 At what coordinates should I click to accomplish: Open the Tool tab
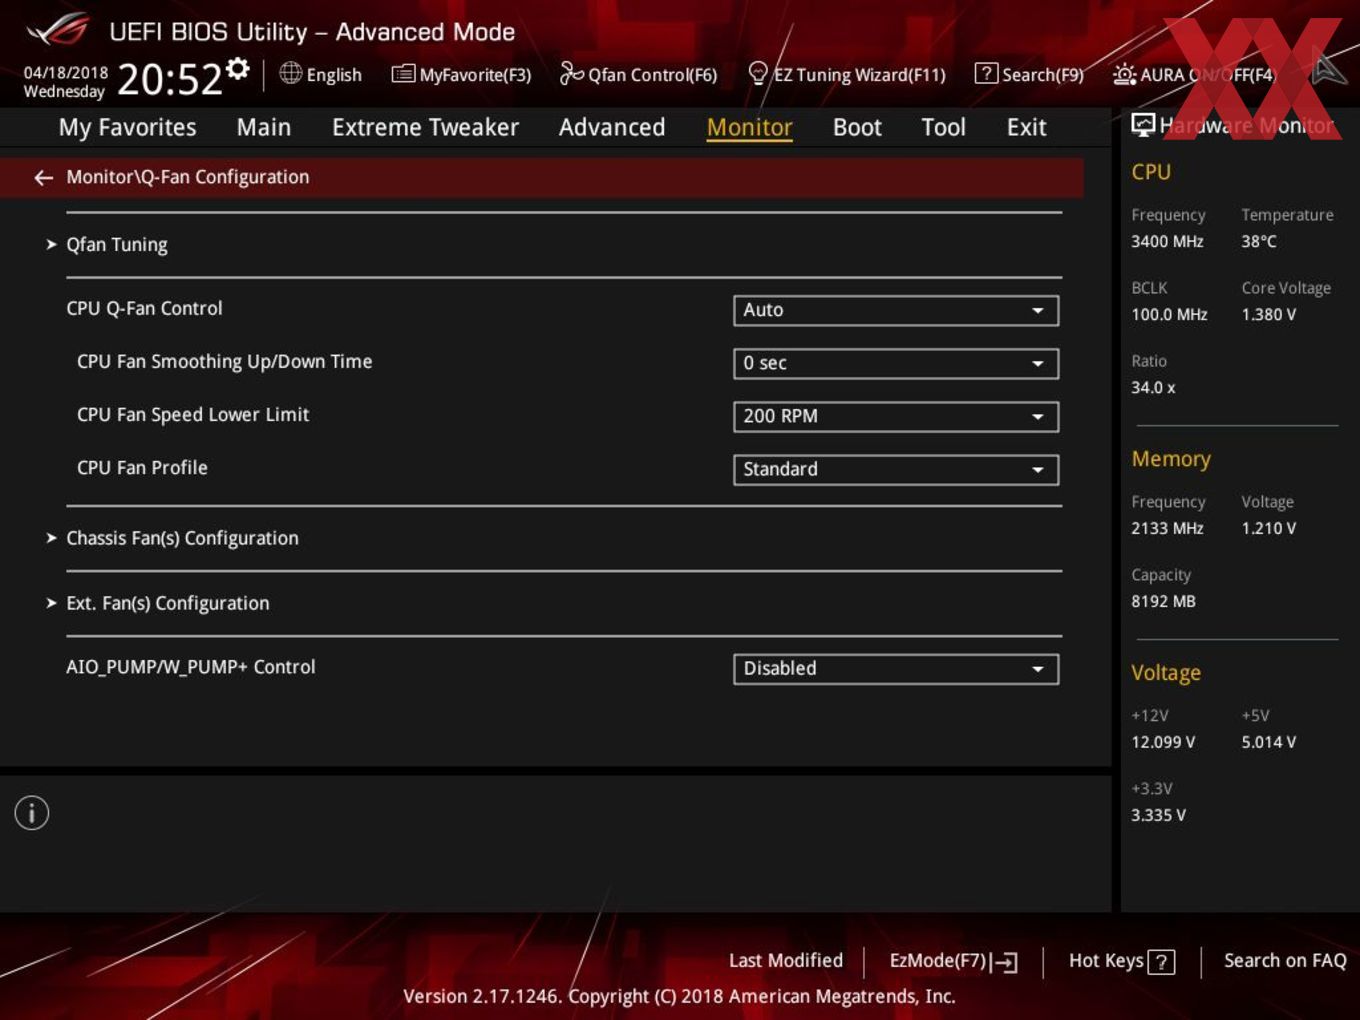(x=944, y=127)
